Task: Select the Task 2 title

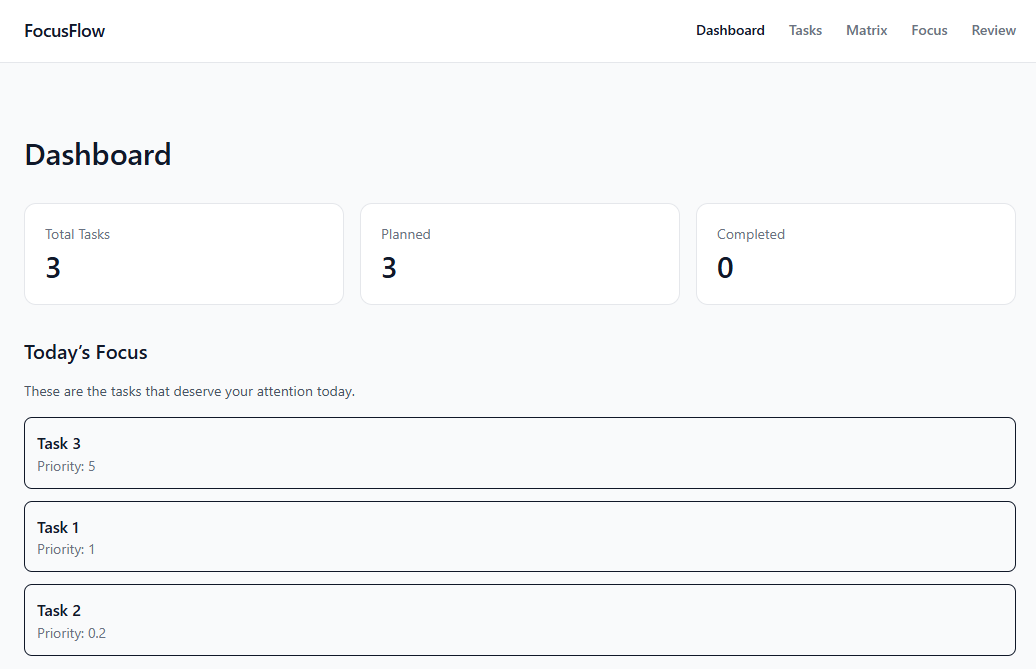Action: tap(59, 611)
